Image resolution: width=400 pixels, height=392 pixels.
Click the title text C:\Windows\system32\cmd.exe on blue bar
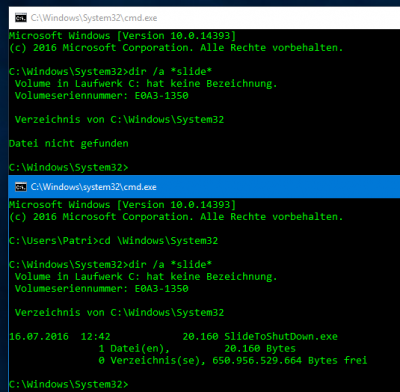point(94,187)
